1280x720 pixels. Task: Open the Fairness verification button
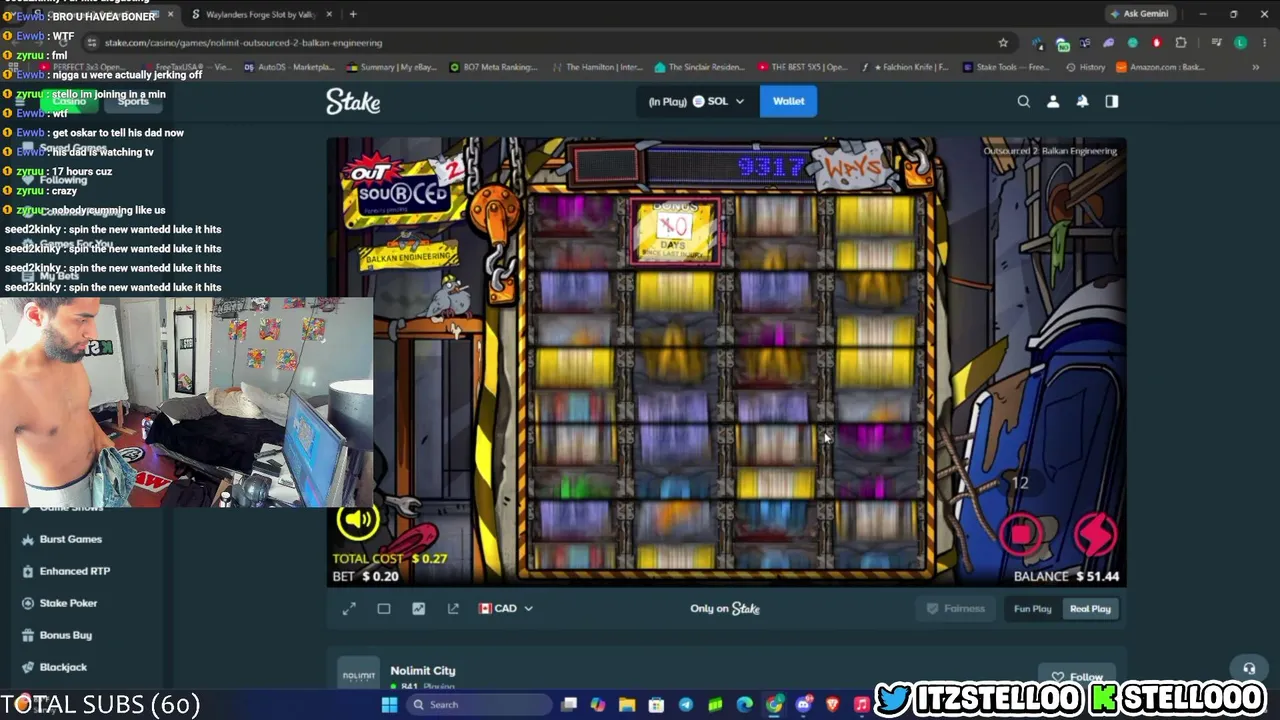[x=956, y=609]
